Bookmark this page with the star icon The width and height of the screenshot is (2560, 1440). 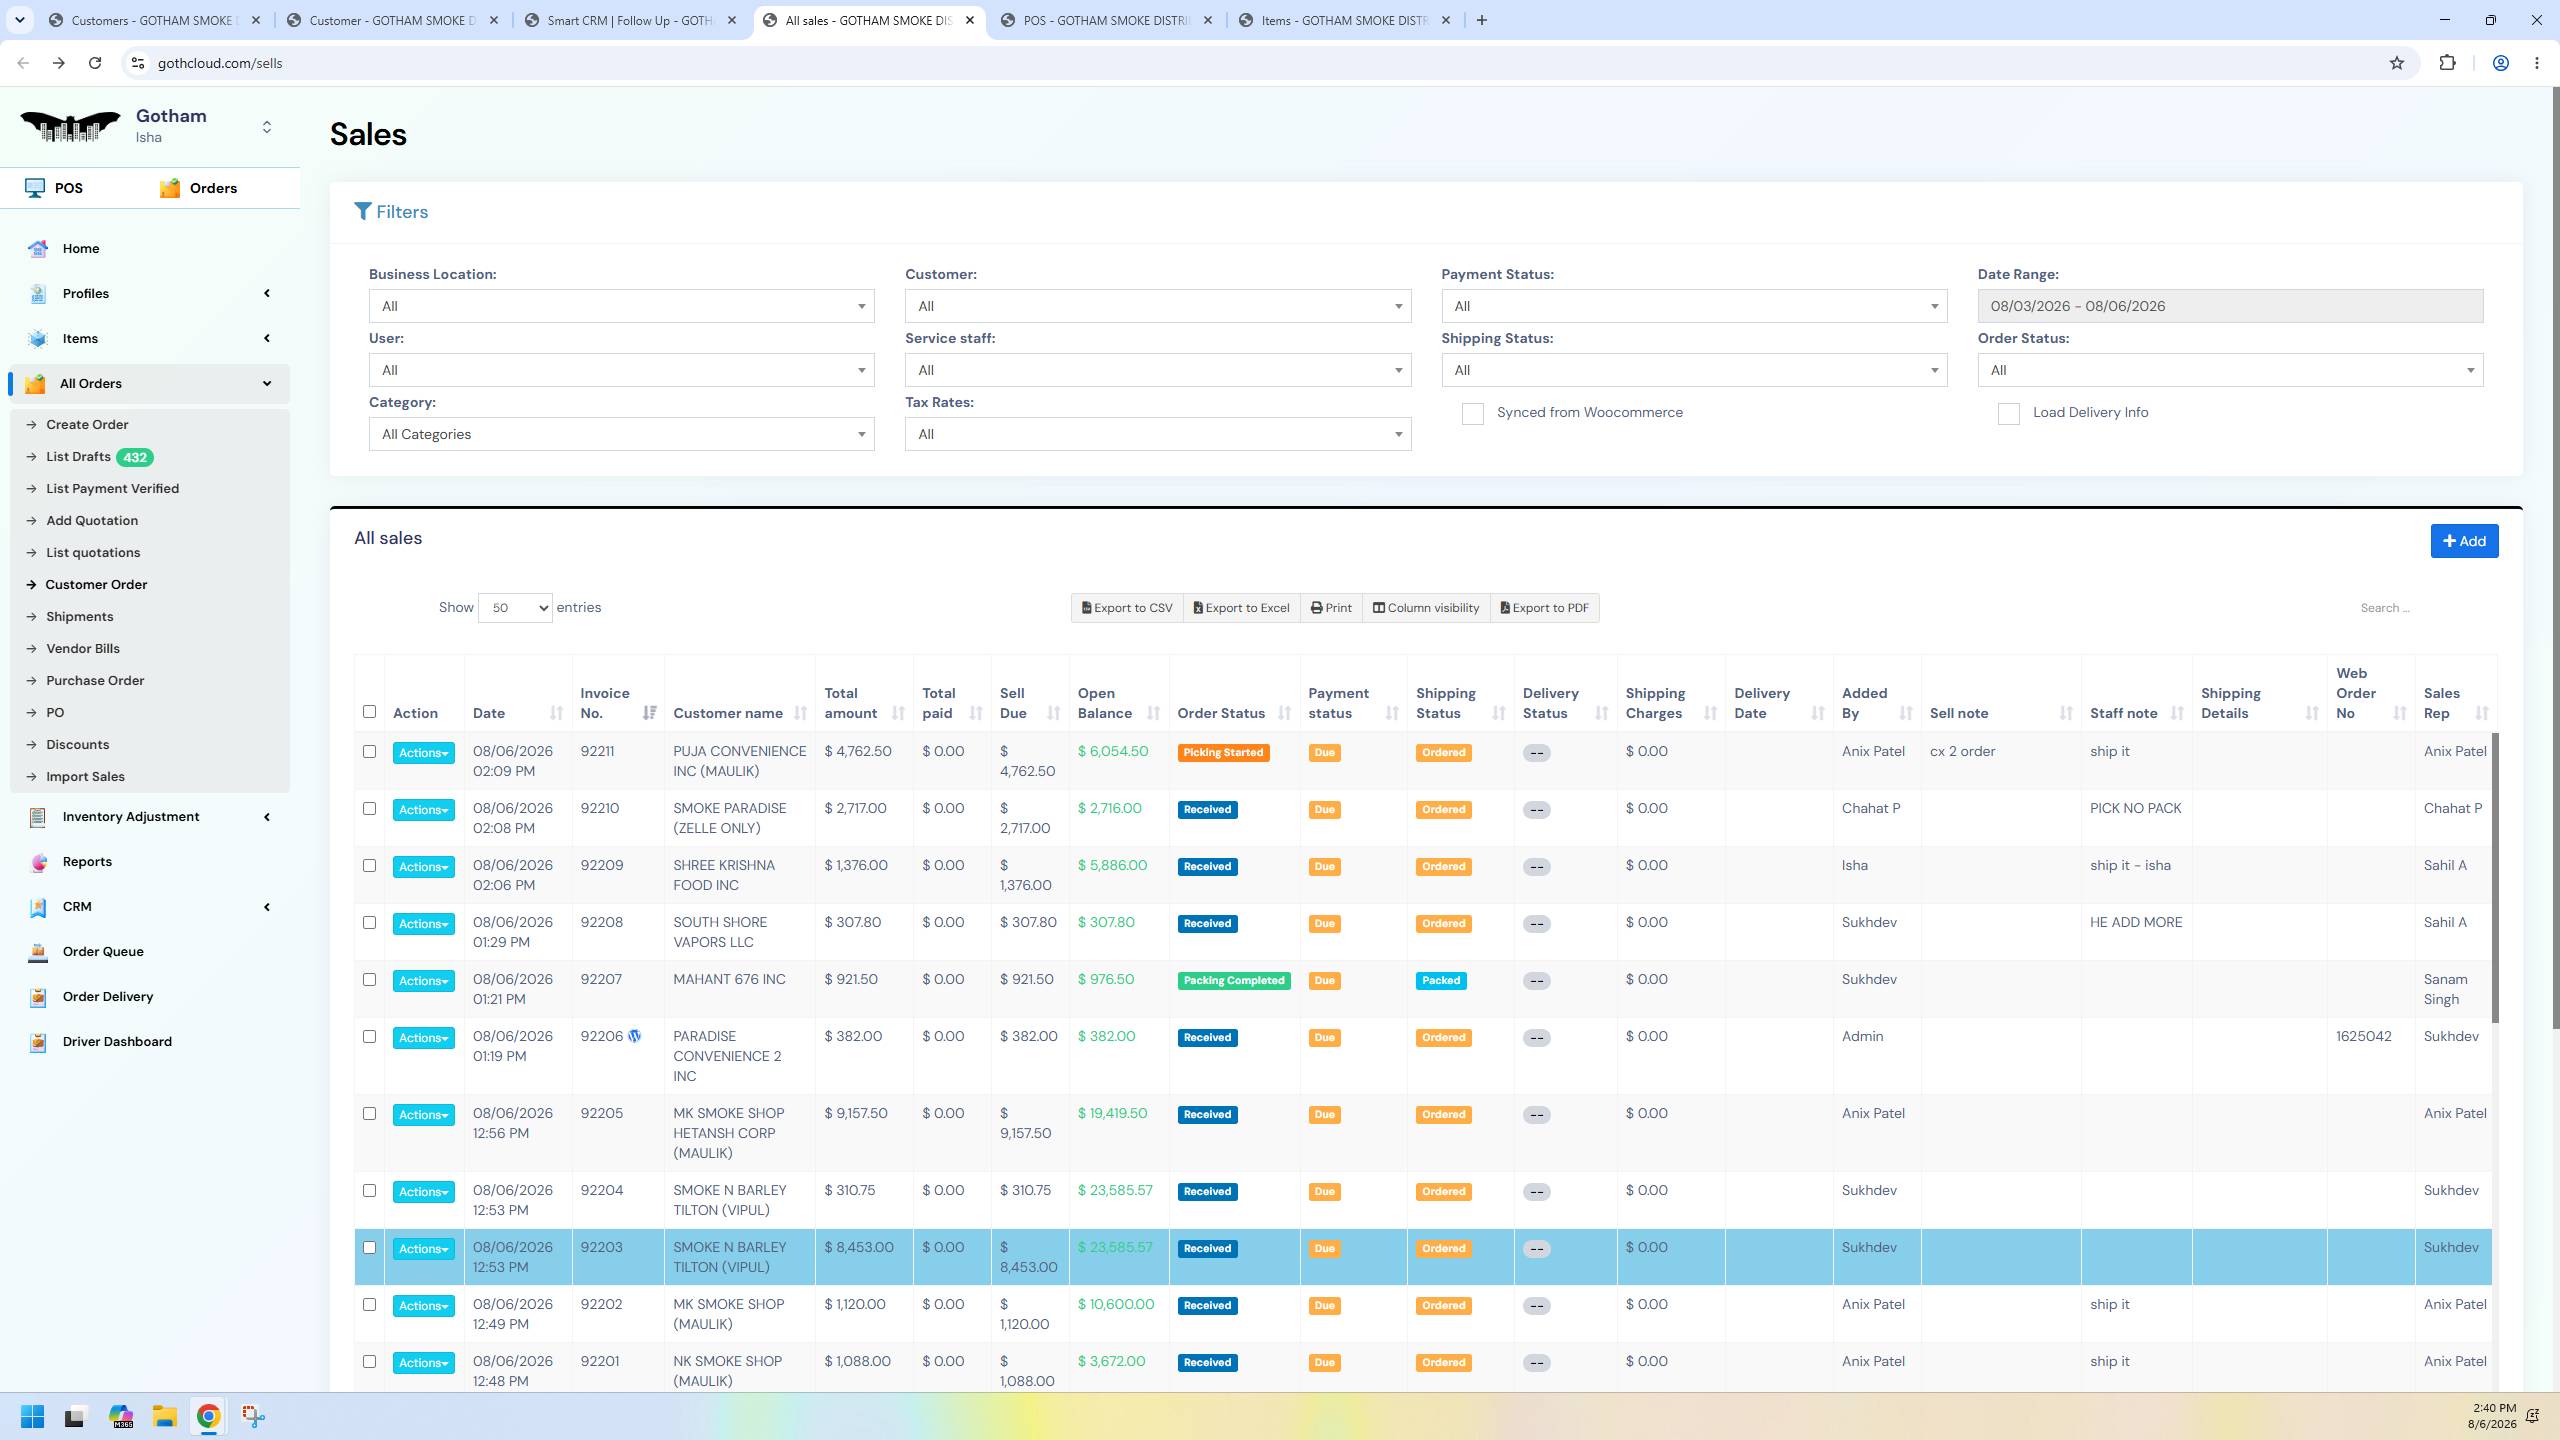tap(2396, 63)
